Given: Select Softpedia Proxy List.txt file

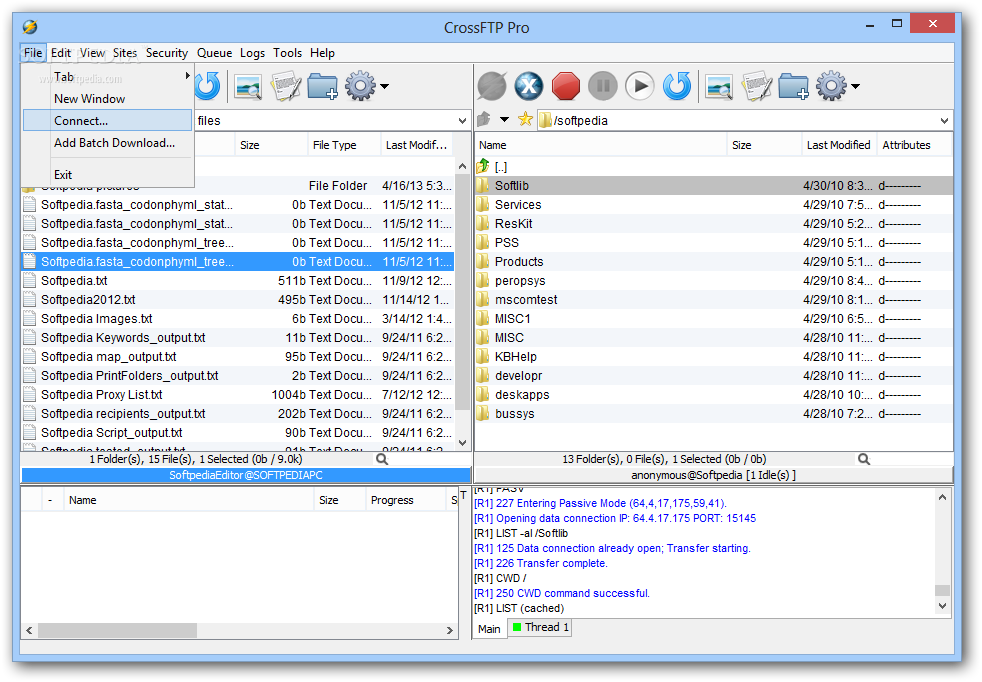Looking at the screenshot, I should pos(238,395).
